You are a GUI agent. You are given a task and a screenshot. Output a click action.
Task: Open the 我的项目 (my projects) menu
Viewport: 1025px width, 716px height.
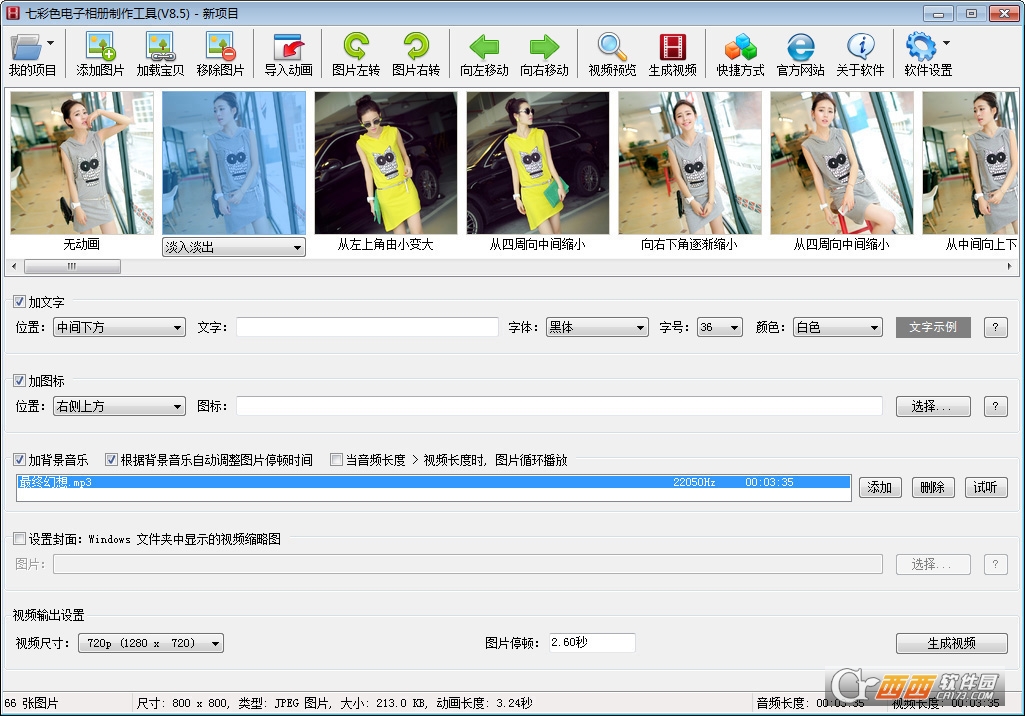tap(32, 53)
